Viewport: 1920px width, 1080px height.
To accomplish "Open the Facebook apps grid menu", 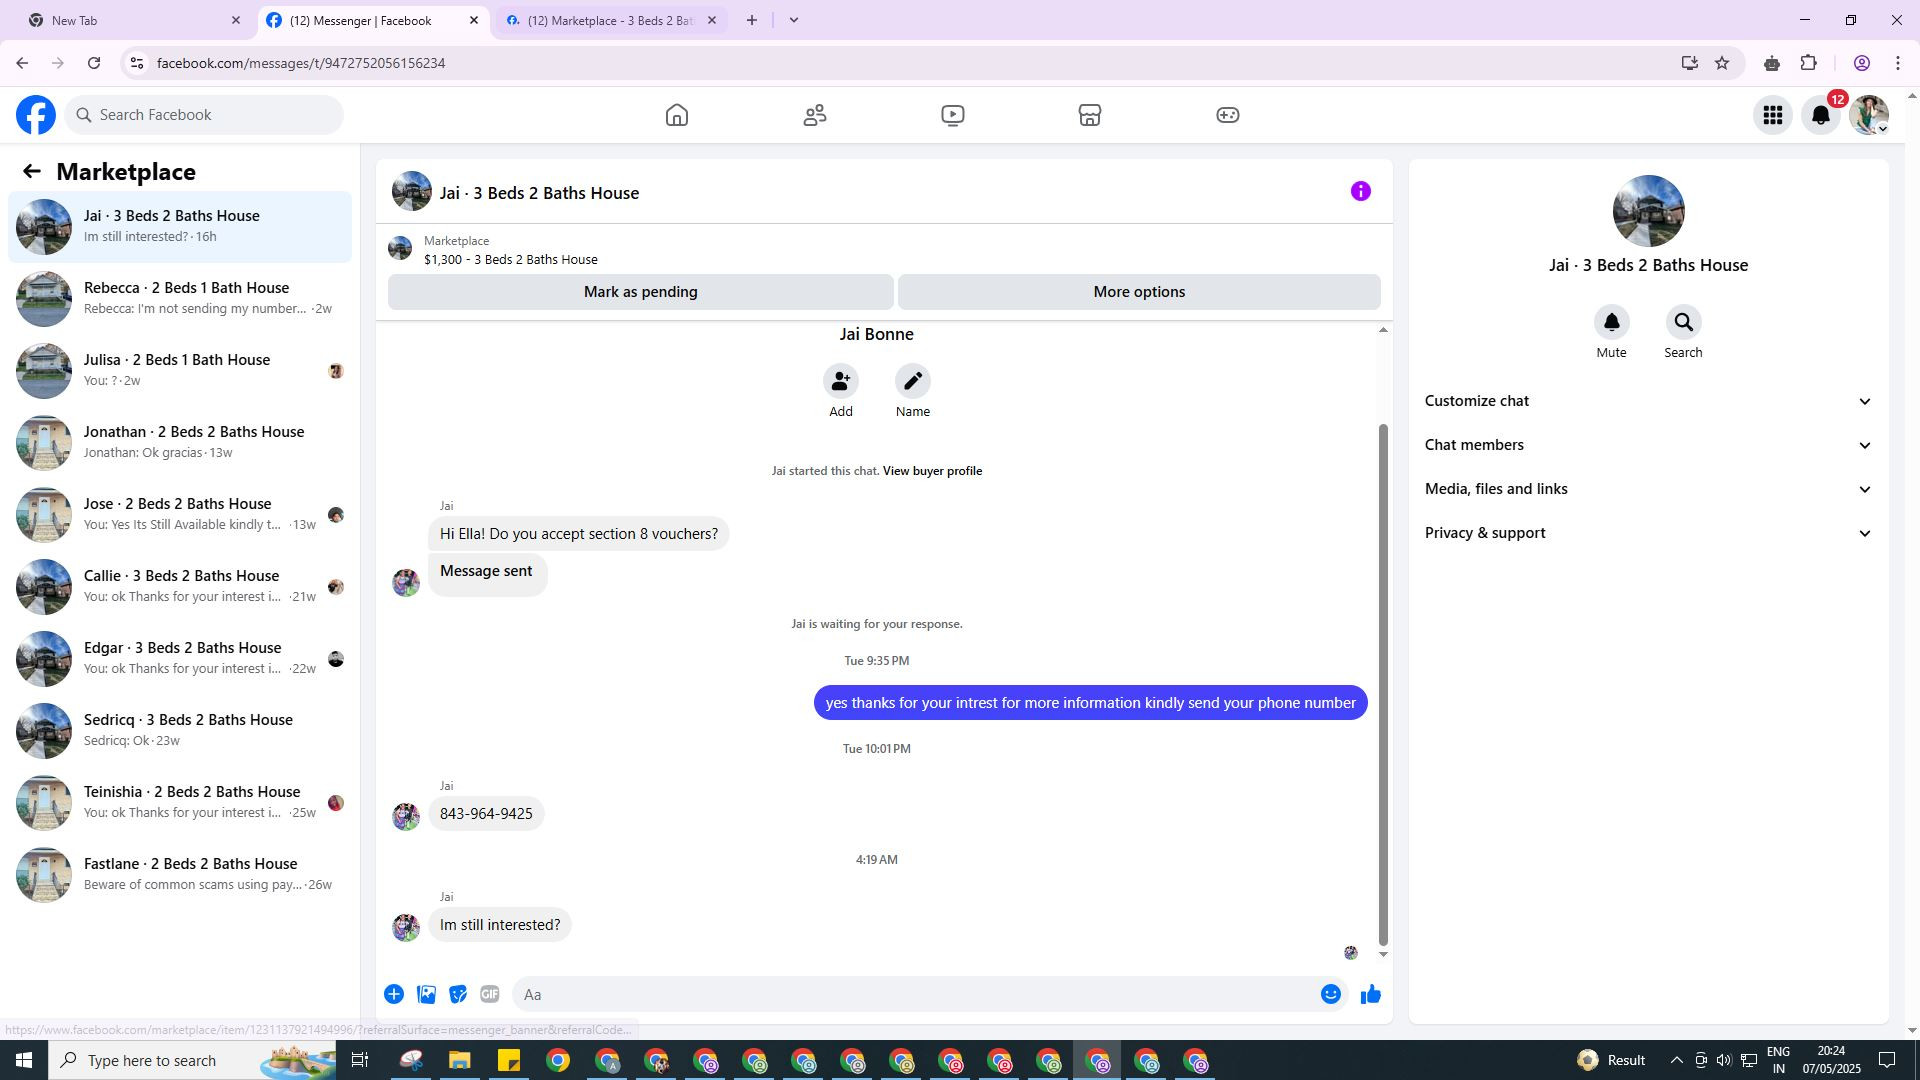I will click(x=1772, y=115).
